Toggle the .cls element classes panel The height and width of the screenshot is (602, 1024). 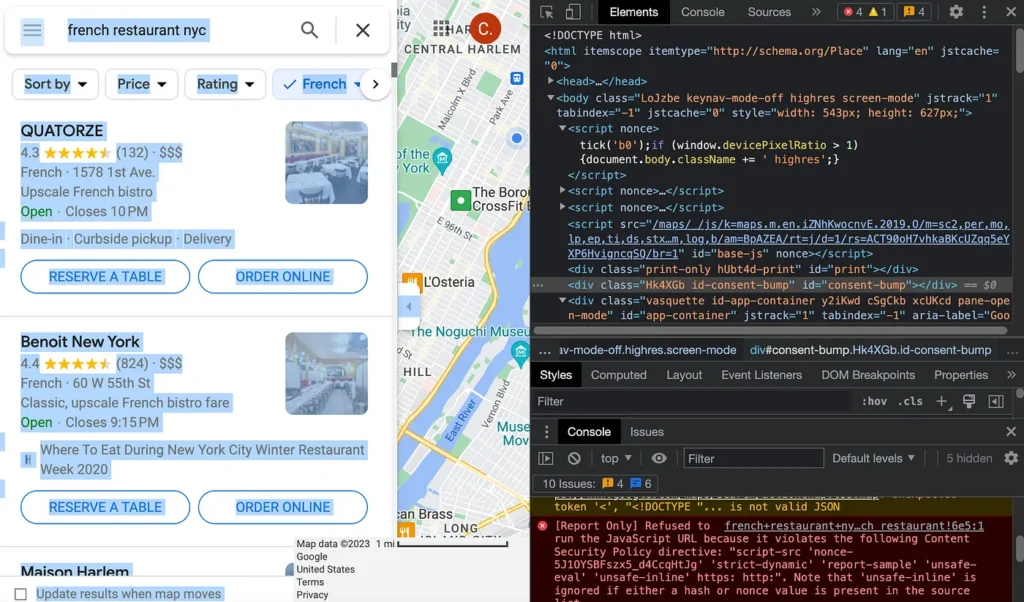tap(910, 402)
